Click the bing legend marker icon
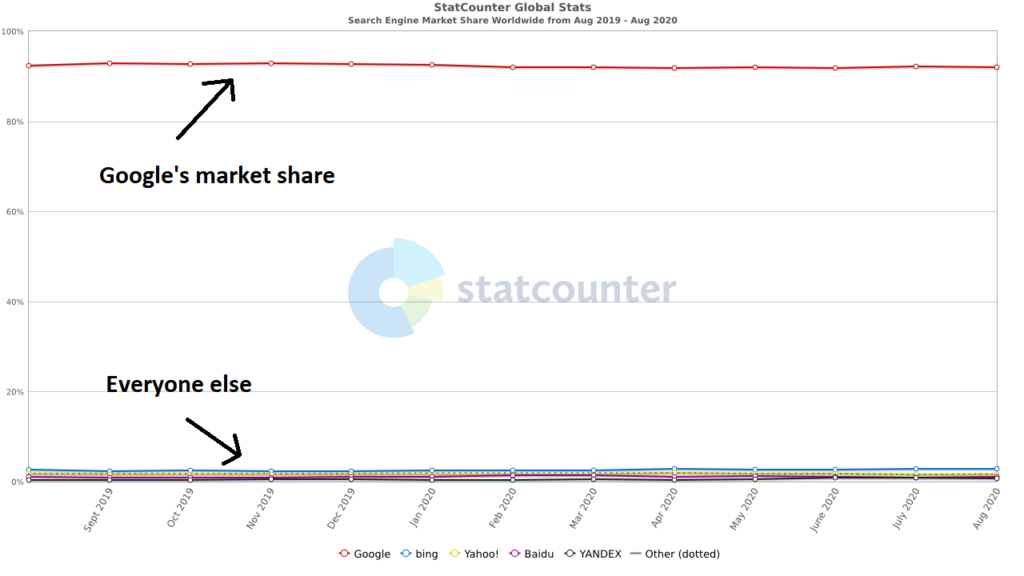The width and height of the screenshot is (1024, 576). (x=406, y=554)
